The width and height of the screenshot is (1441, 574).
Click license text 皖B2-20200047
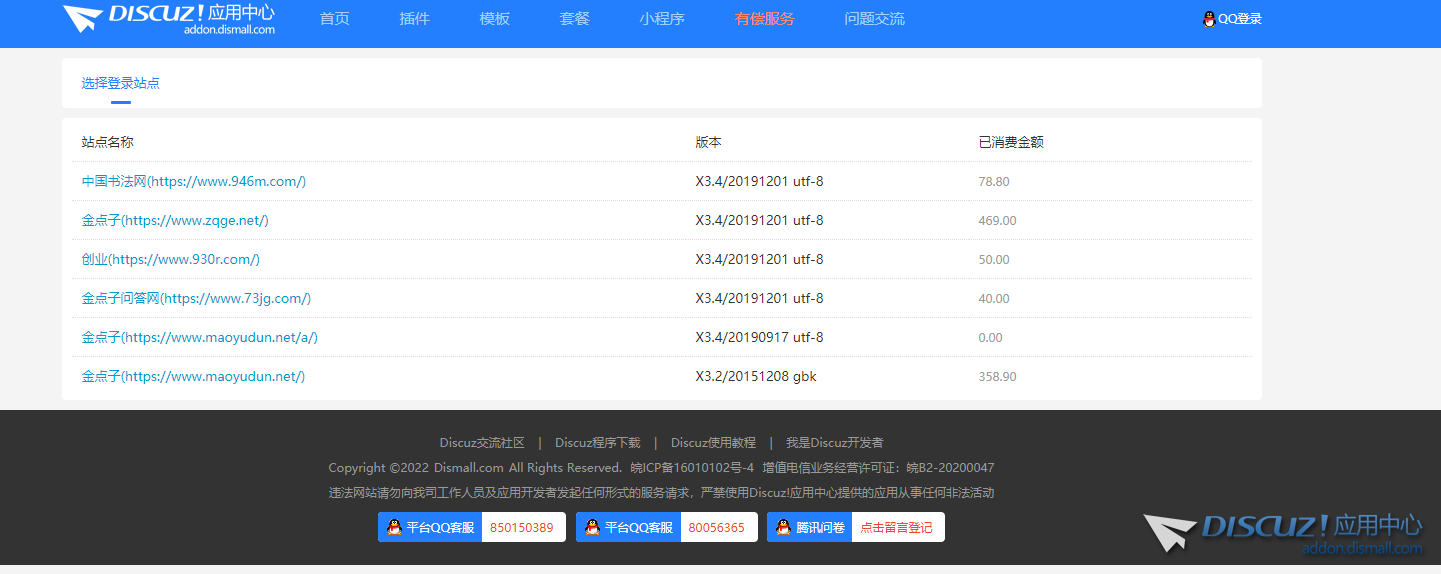(950, 468)
